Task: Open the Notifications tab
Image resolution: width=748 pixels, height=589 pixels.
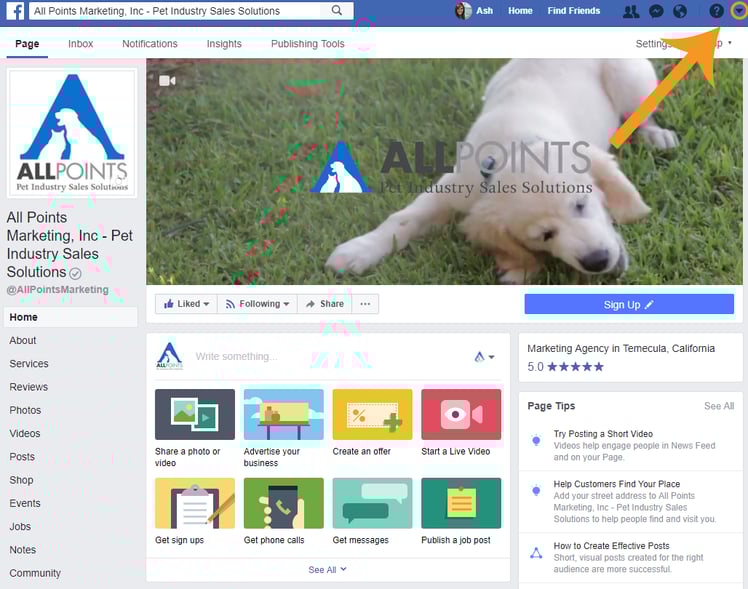Action: pyautogui.click(x=150, y=44)
